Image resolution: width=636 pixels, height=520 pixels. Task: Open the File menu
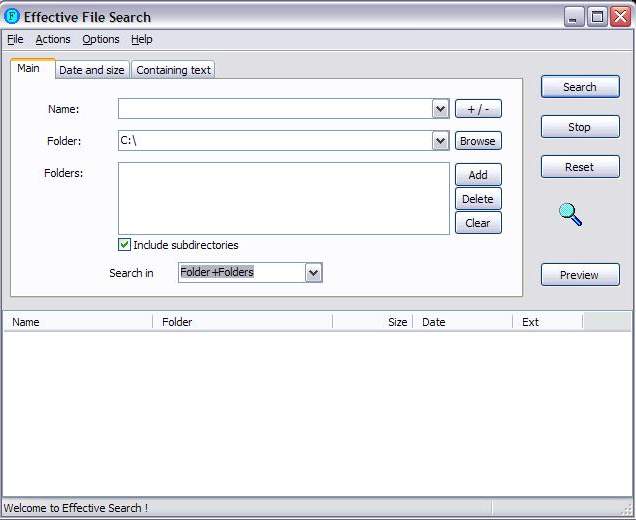pyautogui.click(x=15, y=39)
